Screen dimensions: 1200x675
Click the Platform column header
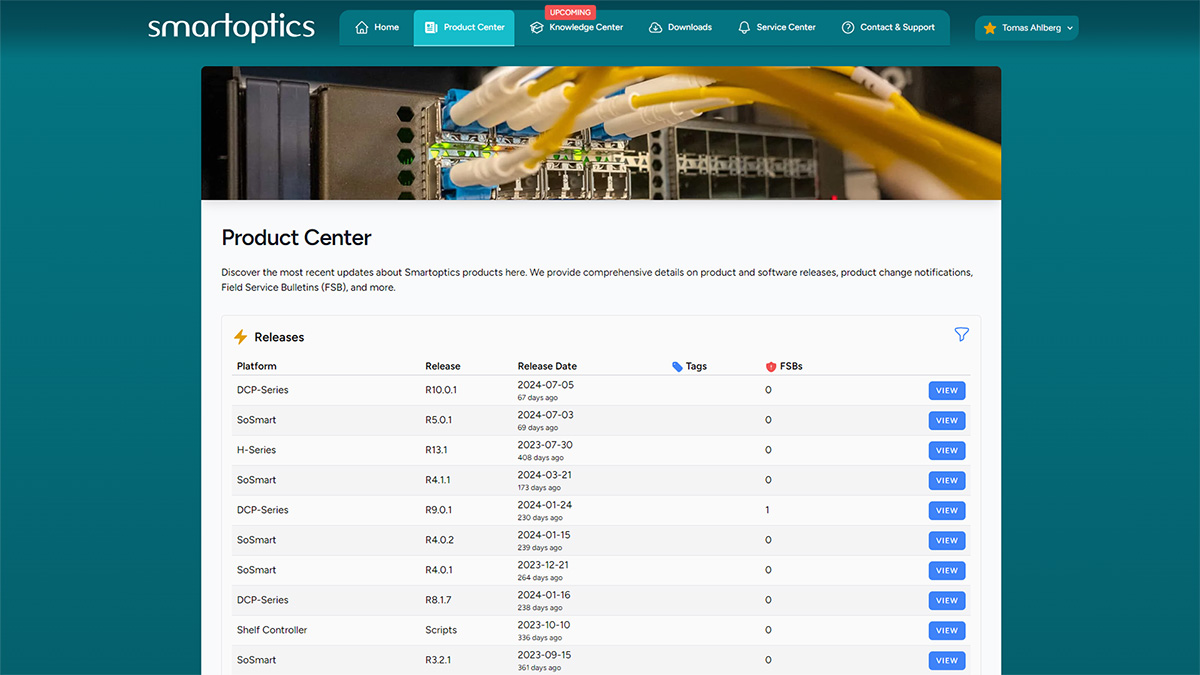pos(257,366)
